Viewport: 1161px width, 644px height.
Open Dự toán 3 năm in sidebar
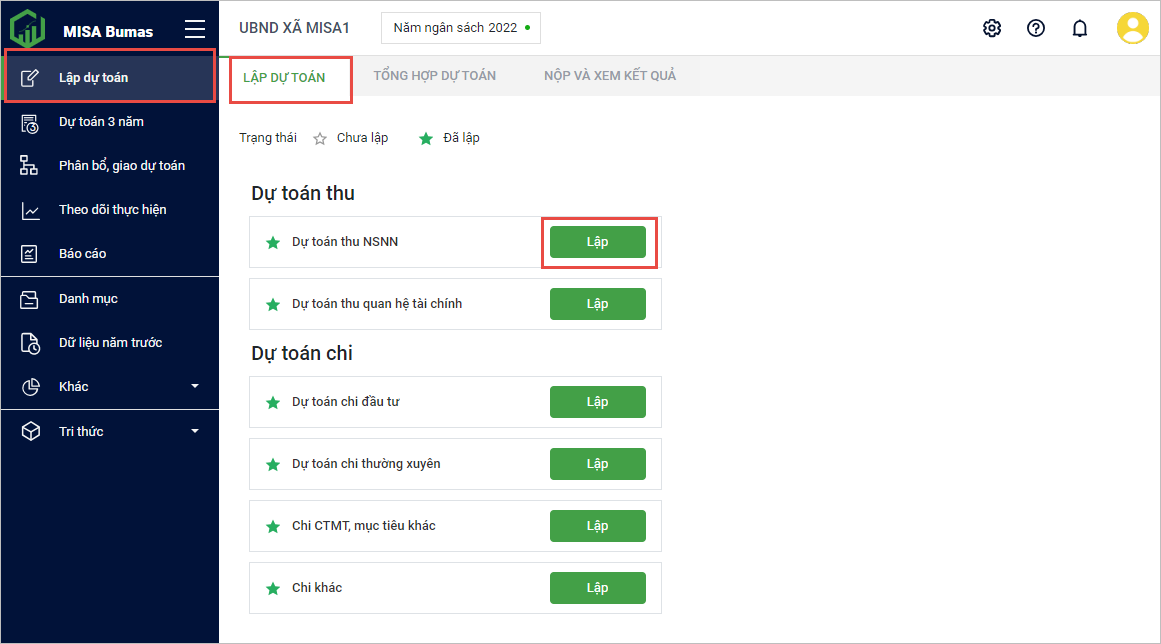101,122
